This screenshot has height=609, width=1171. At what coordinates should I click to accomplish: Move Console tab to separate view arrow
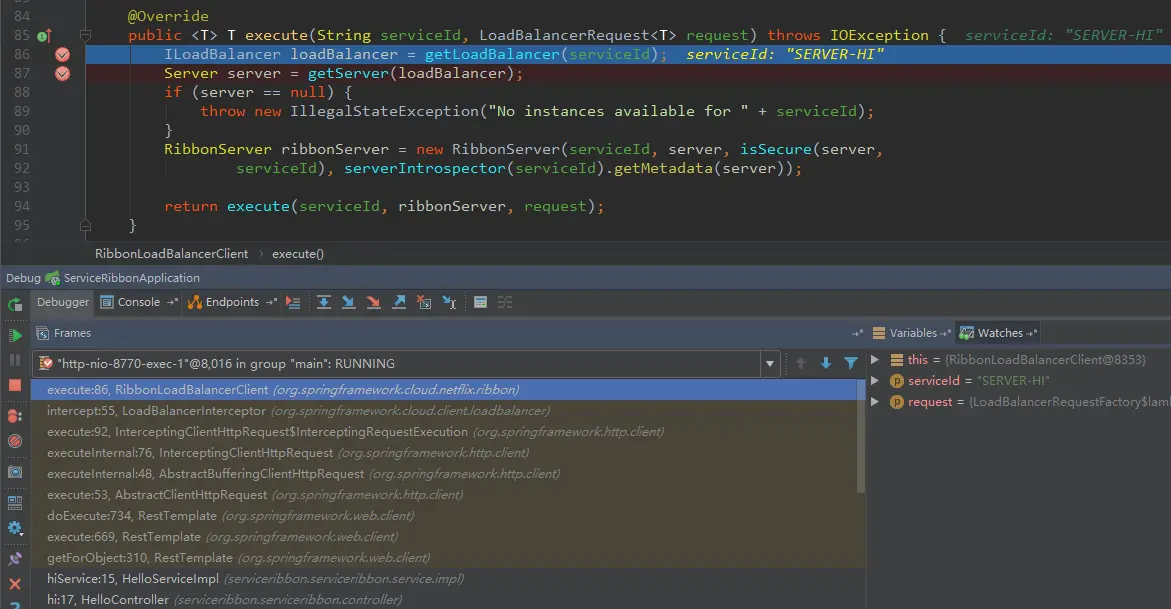(x=172, y=302)
